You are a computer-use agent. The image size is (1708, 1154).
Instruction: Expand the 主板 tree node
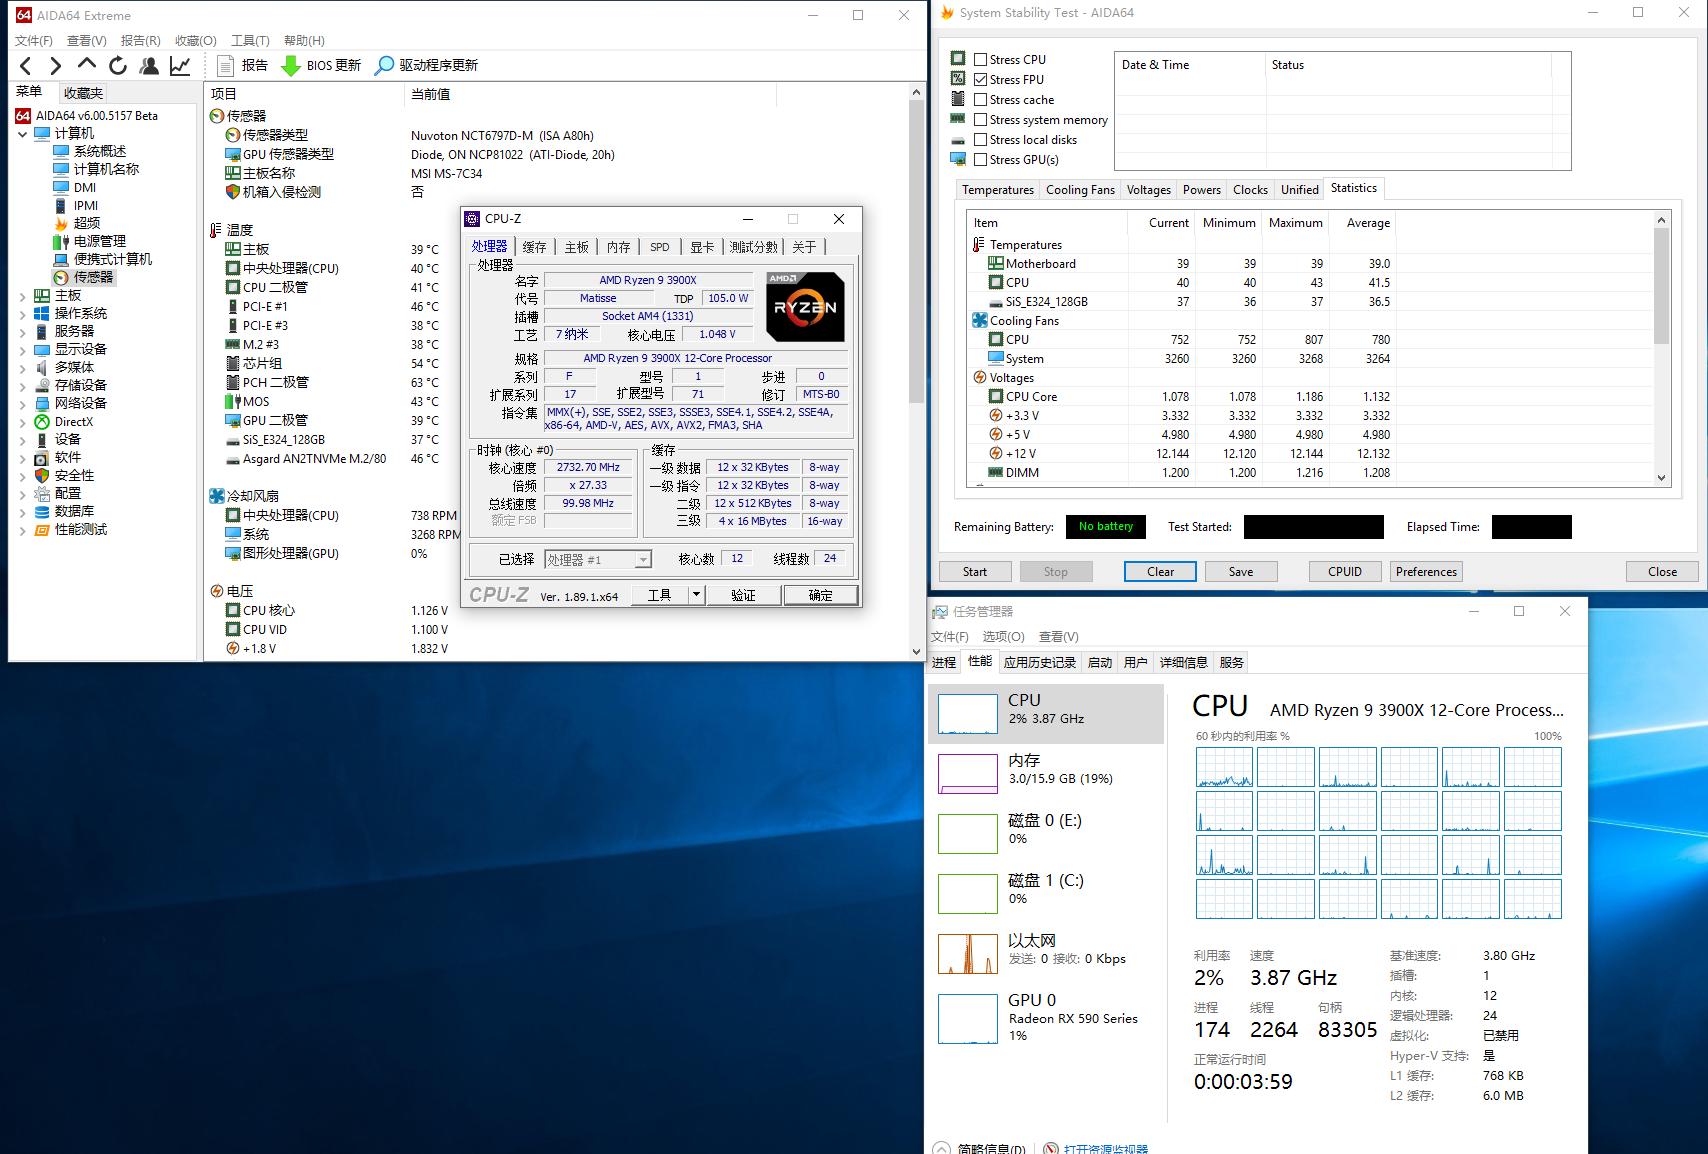coord(23,296)
